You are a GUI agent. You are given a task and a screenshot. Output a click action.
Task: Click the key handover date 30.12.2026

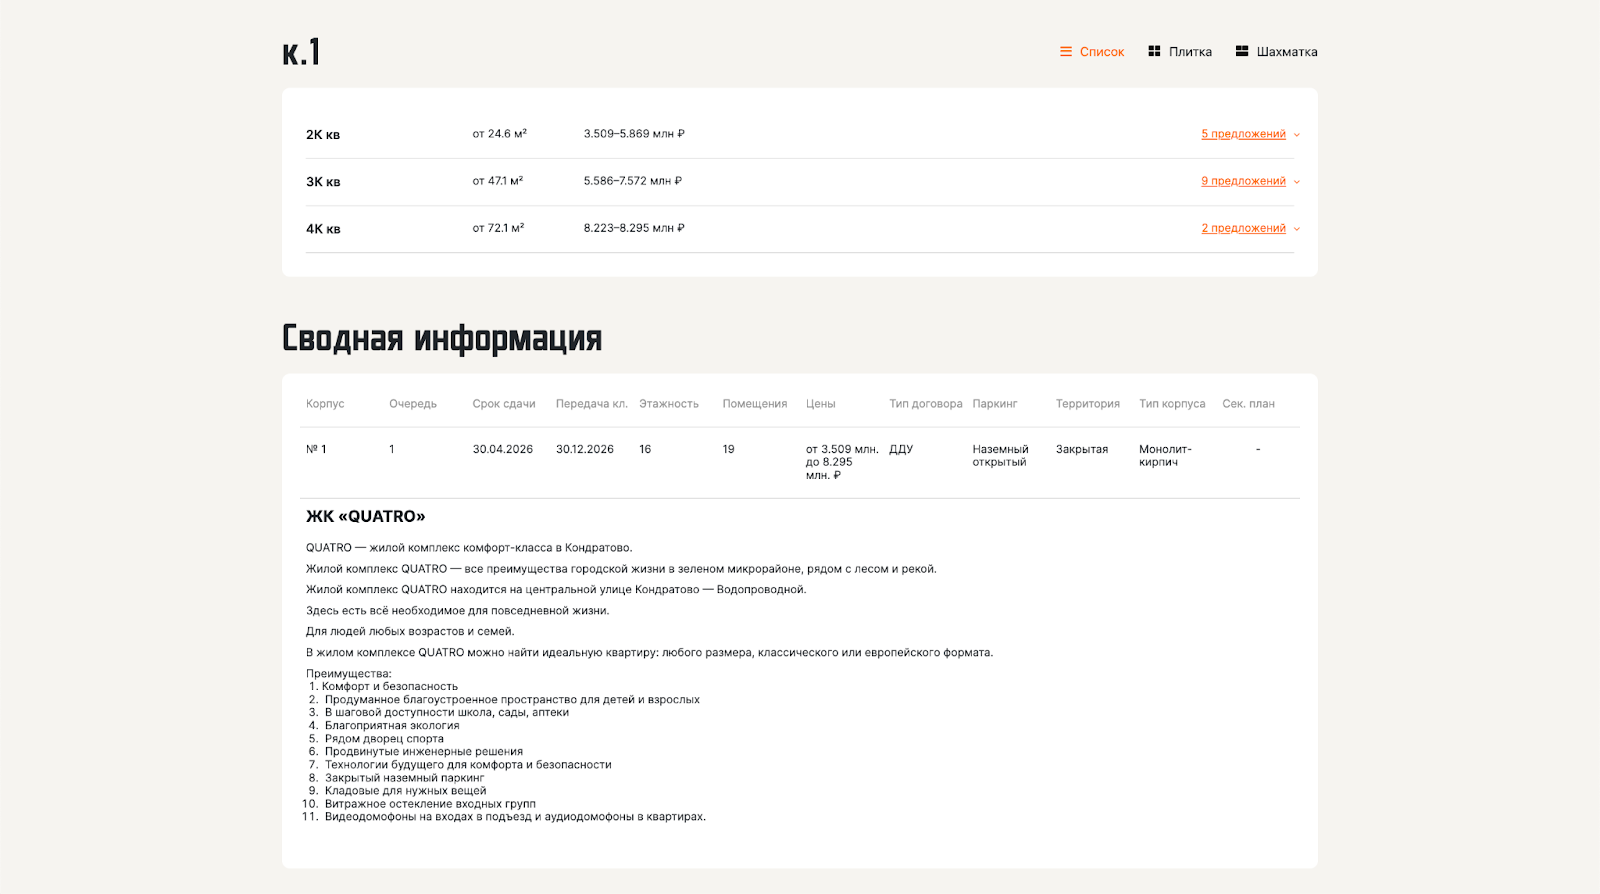(x=585, y=449)
